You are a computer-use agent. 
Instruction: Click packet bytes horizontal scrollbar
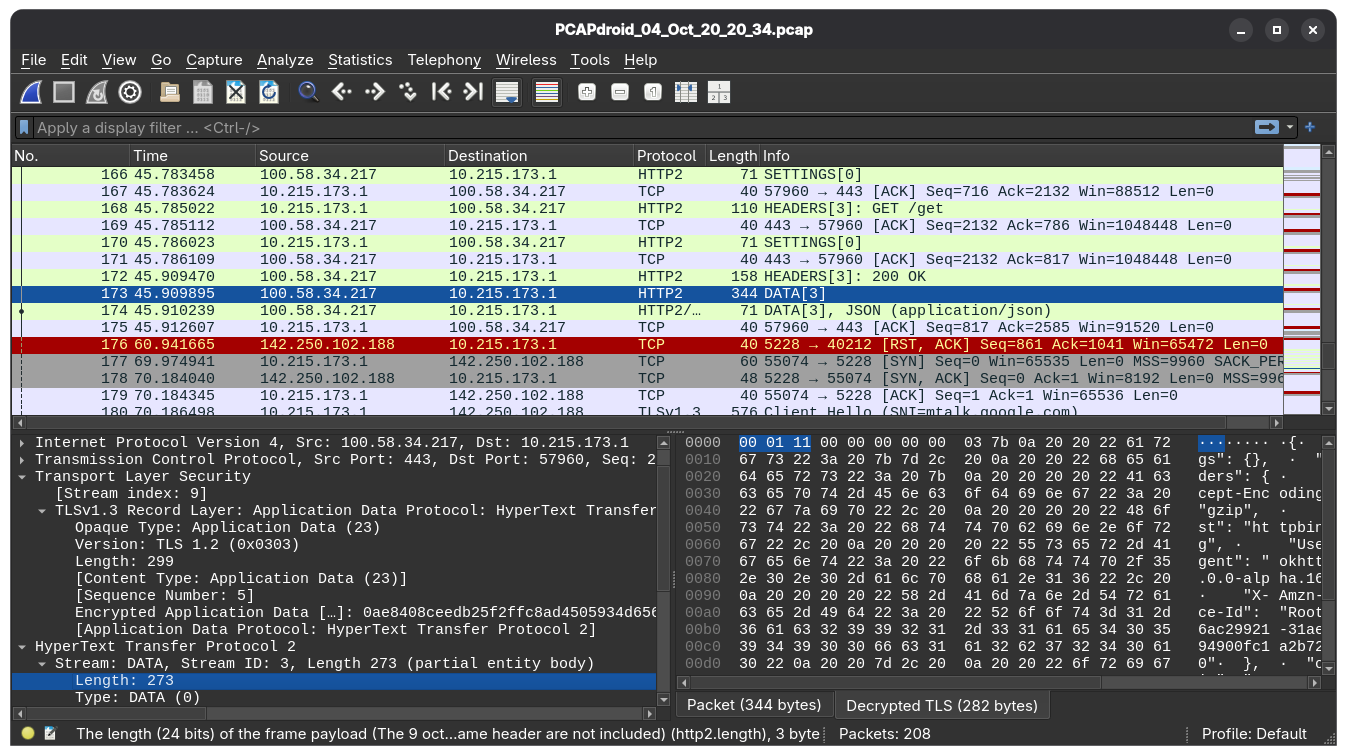(1000, 683)
